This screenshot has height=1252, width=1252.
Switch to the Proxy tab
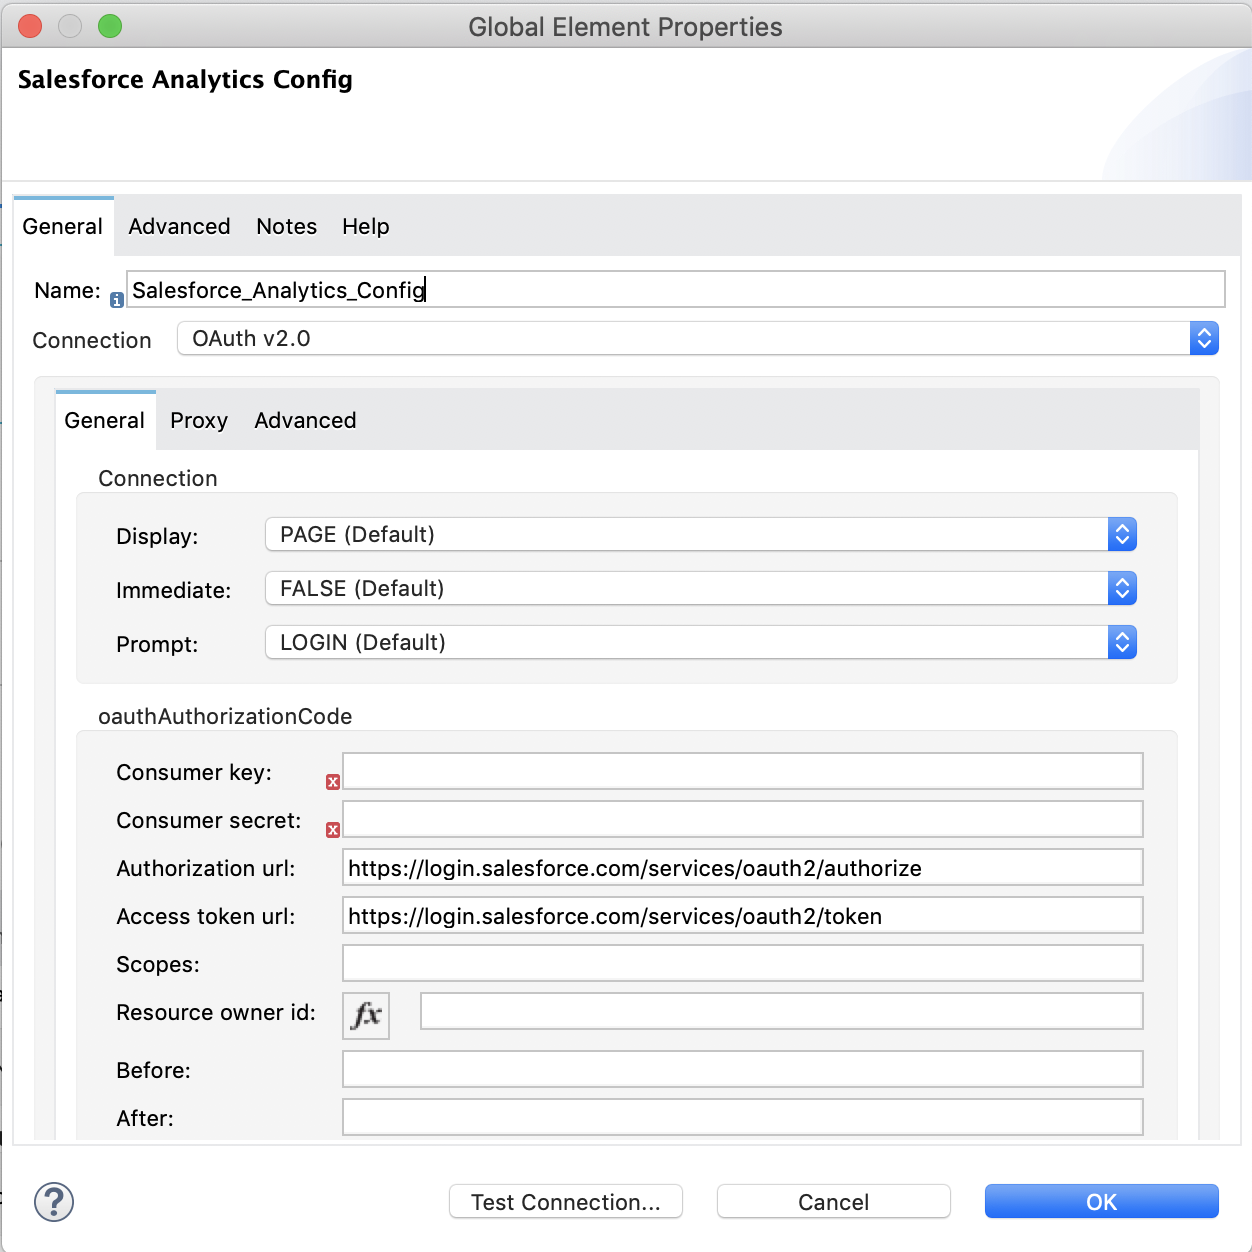(x=198, y=420)
